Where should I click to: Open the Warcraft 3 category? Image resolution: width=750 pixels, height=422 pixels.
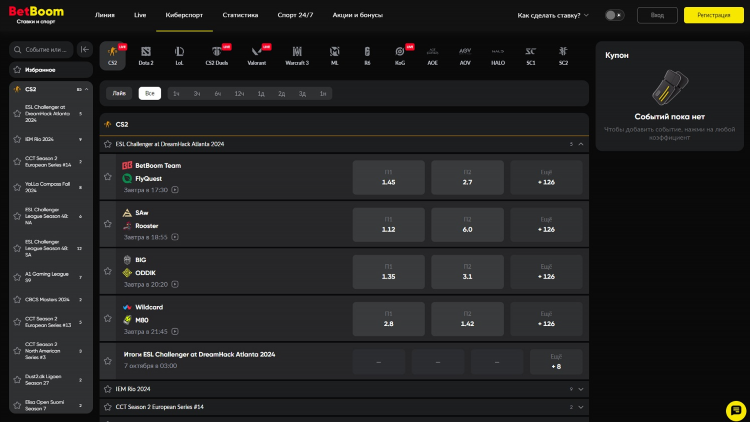pos(297,56)
